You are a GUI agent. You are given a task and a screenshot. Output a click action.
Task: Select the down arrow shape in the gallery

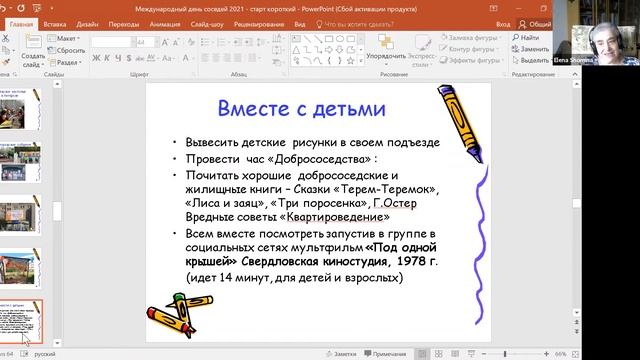tap(340, 50)
